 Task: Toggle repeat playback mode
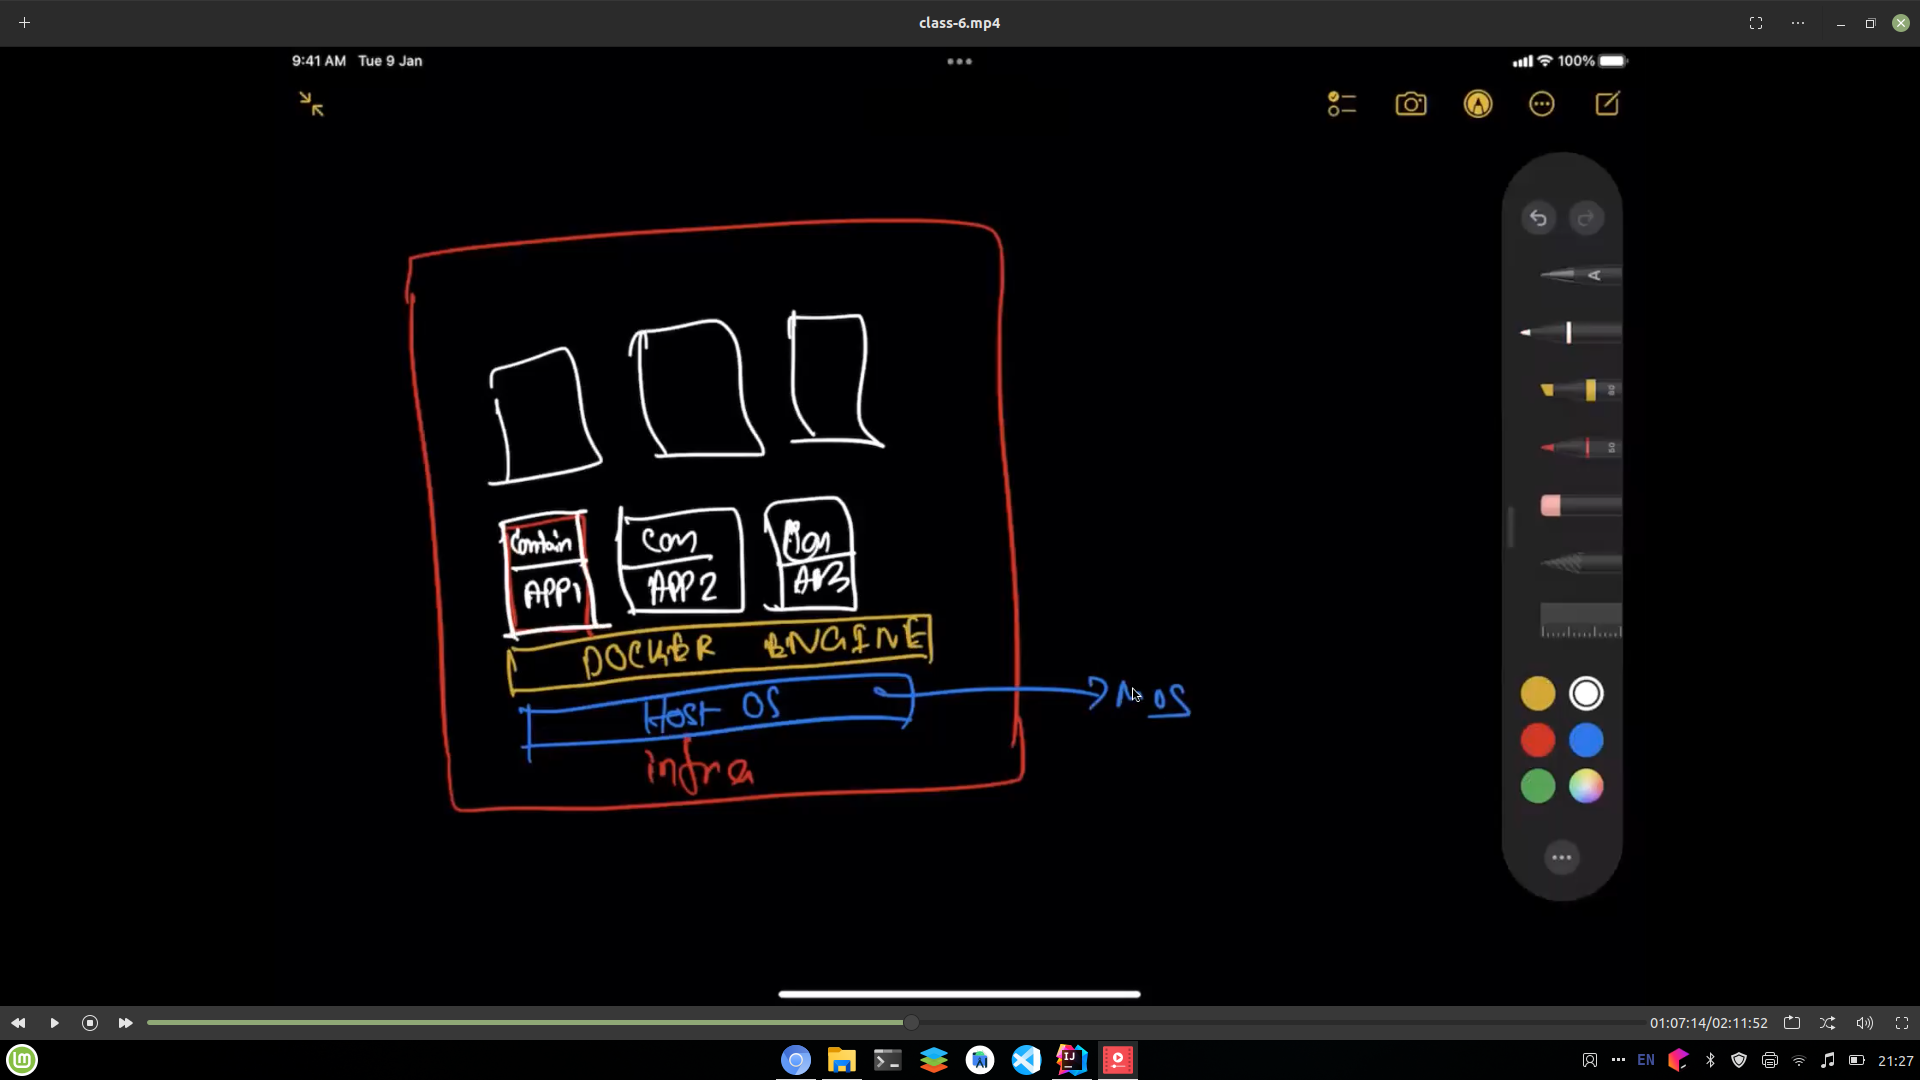pyautogui.click(x=1792, y=1023)
